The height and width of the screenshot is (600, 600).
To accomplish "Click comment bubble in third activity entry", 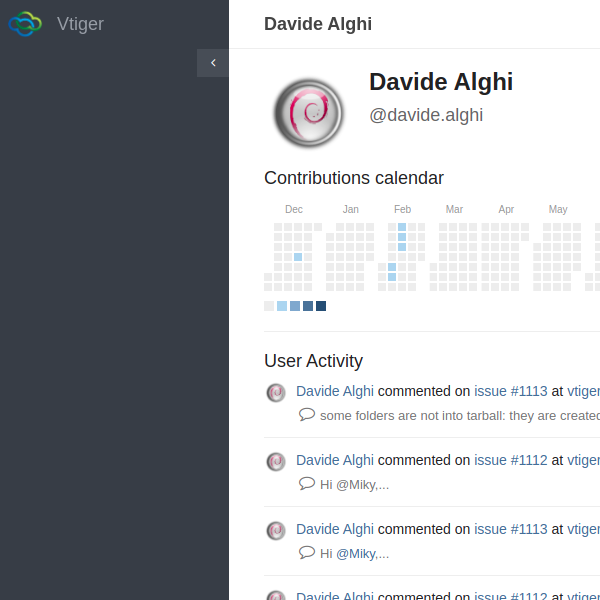I will point(307,553).
